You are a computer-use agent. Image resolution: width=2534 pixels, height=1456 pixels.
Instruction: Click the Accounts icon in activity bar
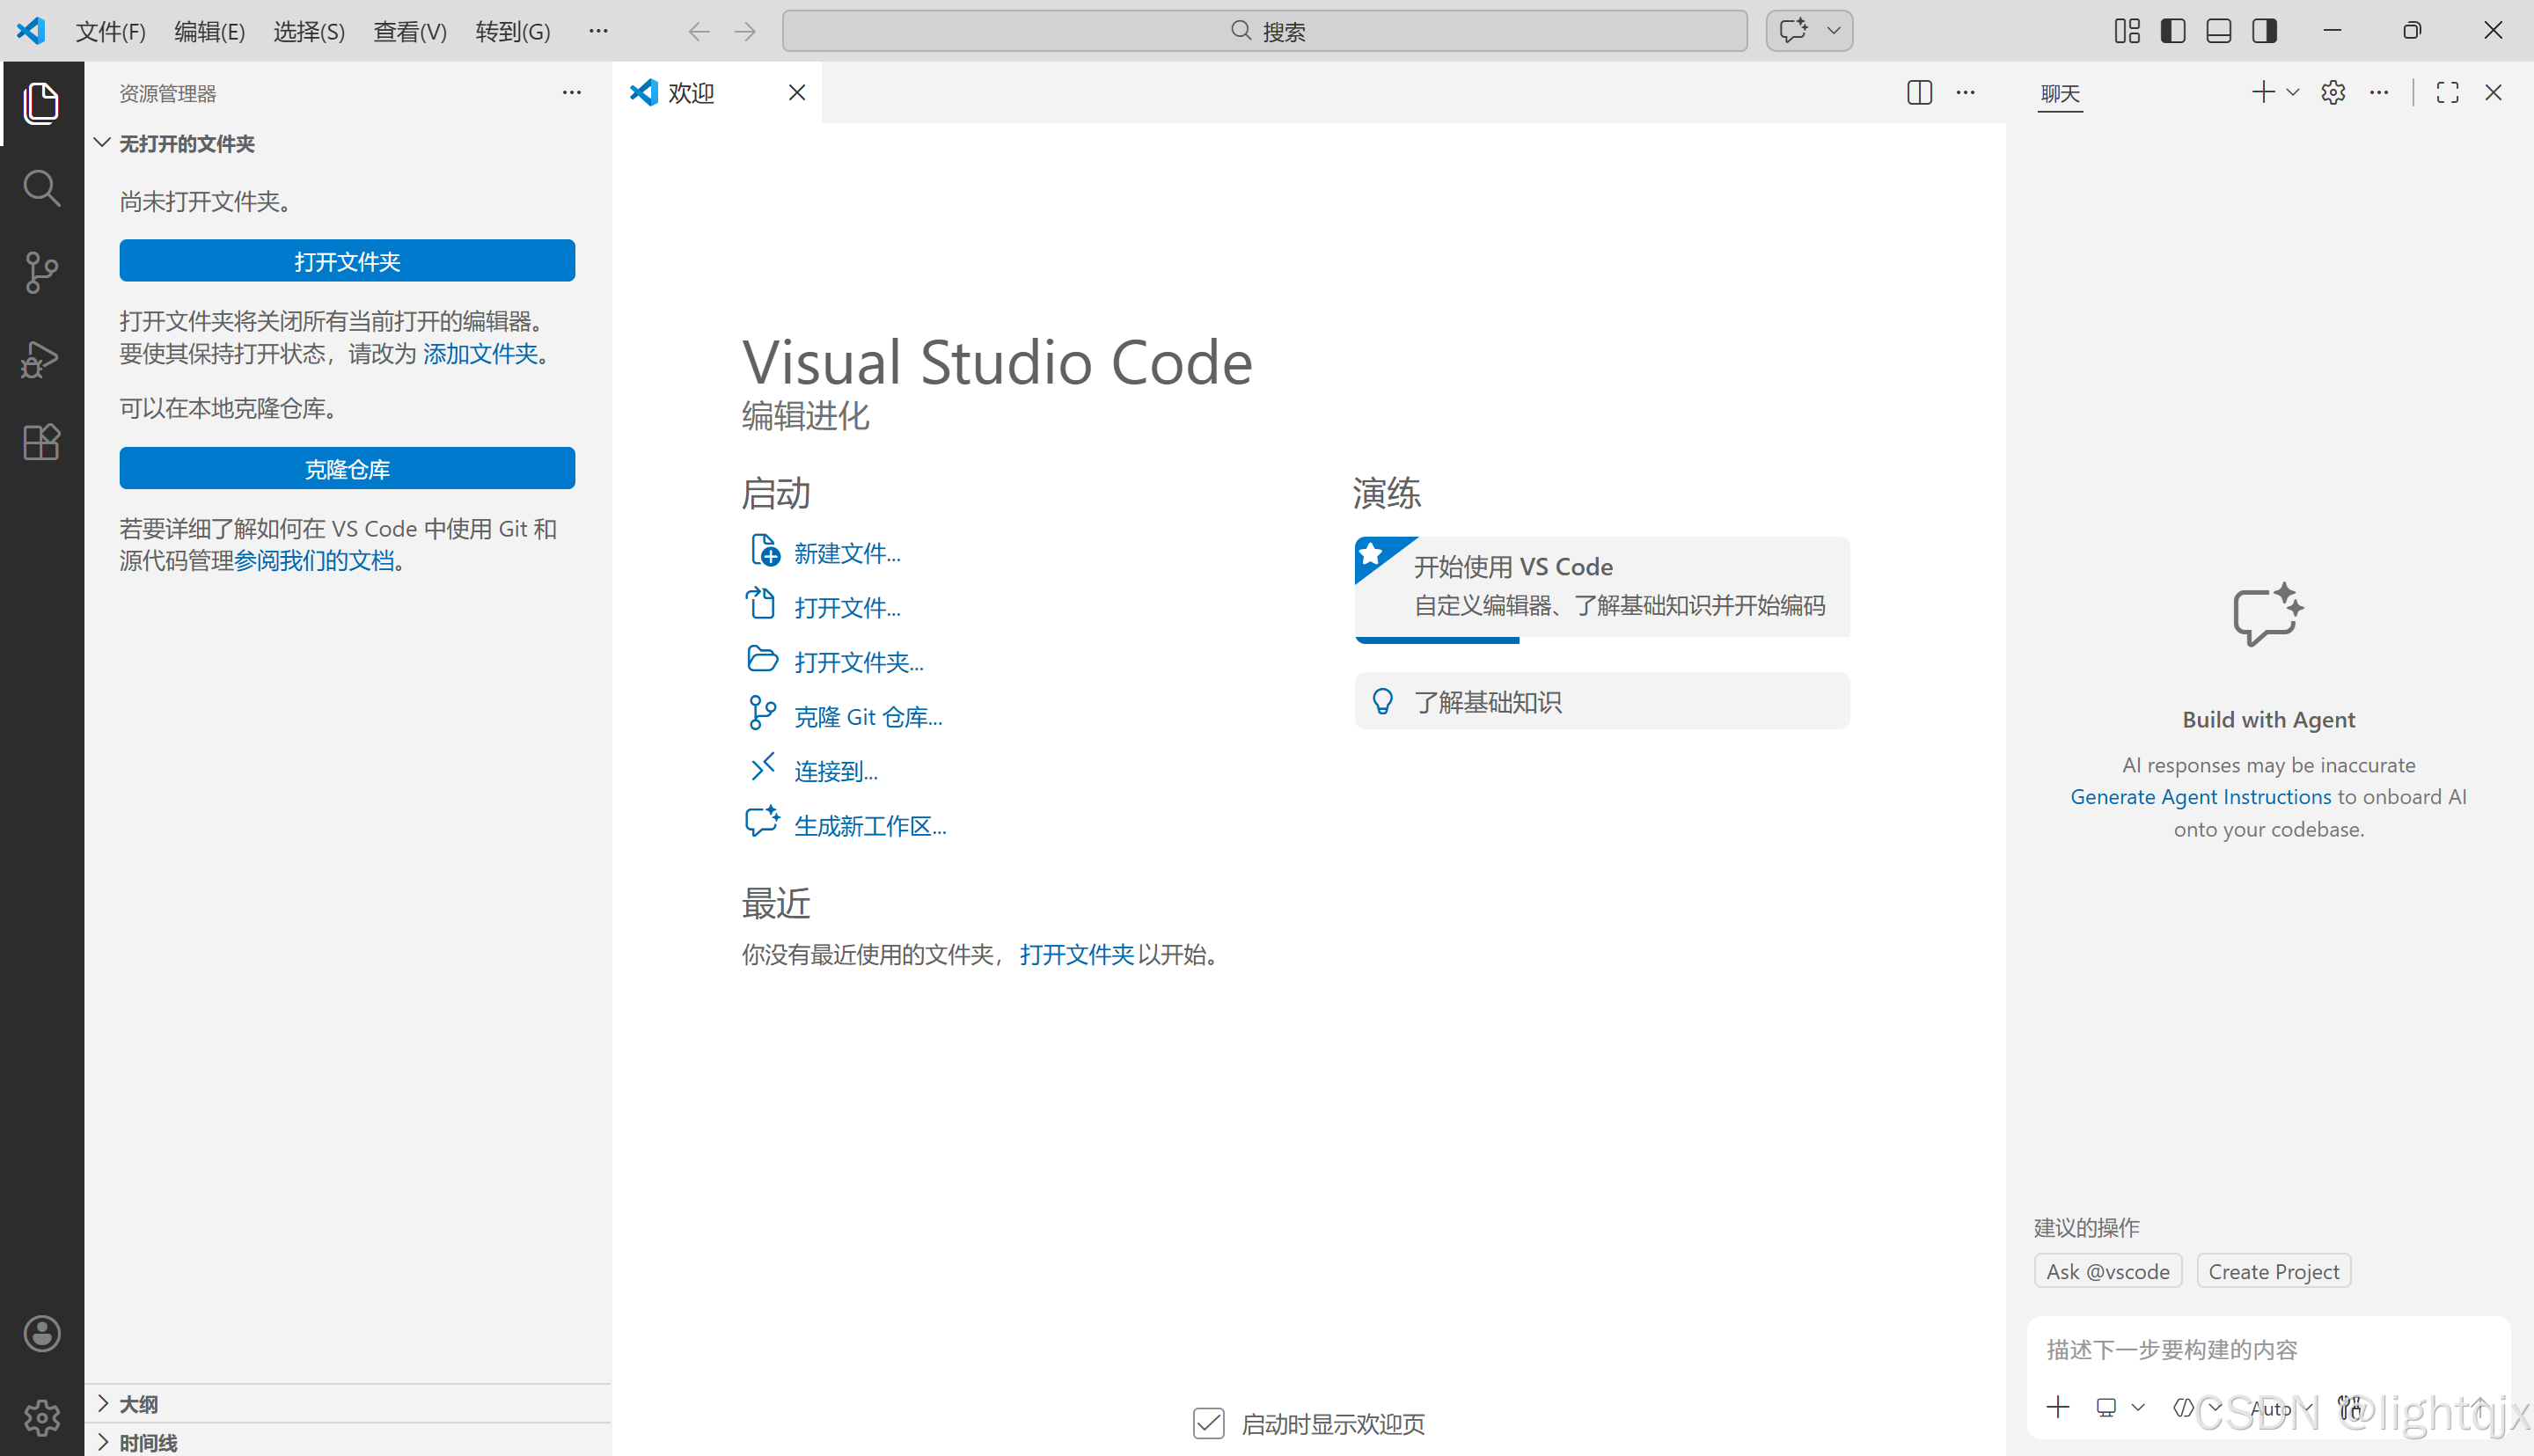coord(41,1333)
